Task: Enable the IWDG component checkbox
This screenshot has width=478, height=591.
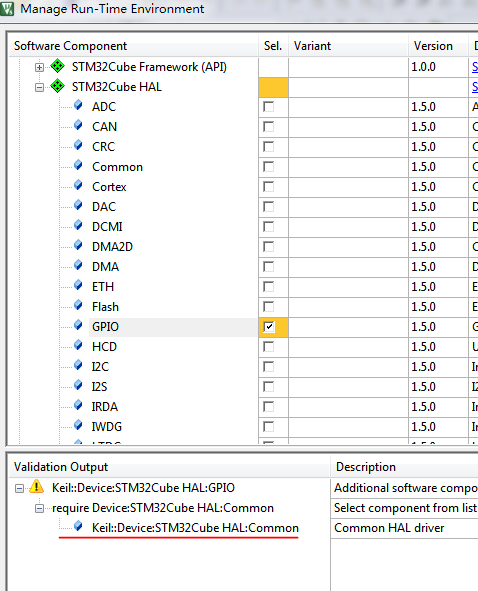Action: (x=269, y=426)
